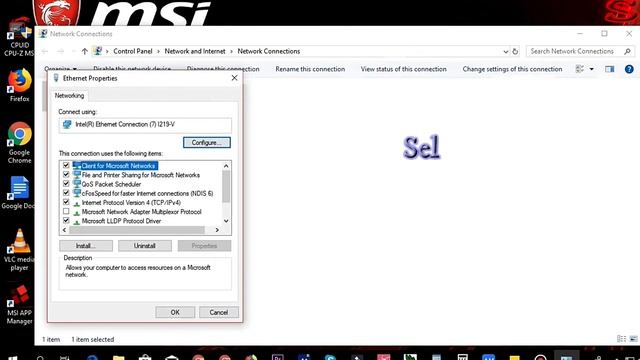Uncheck Internet Protocol Version 4 checkbox

pos(66,202)
